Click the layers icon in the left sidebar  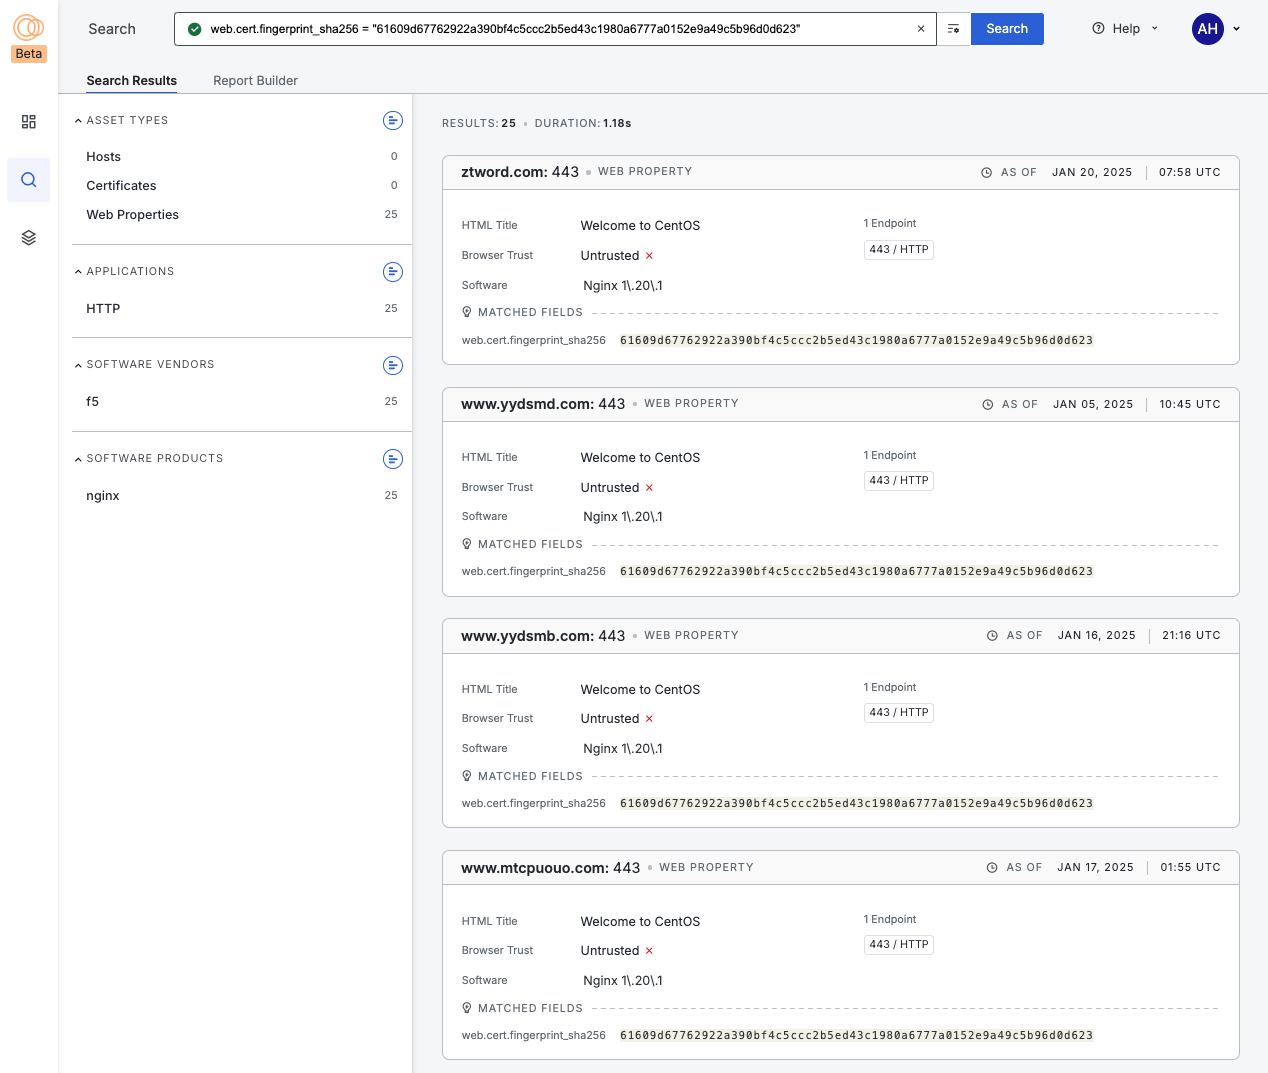point(28,237)
